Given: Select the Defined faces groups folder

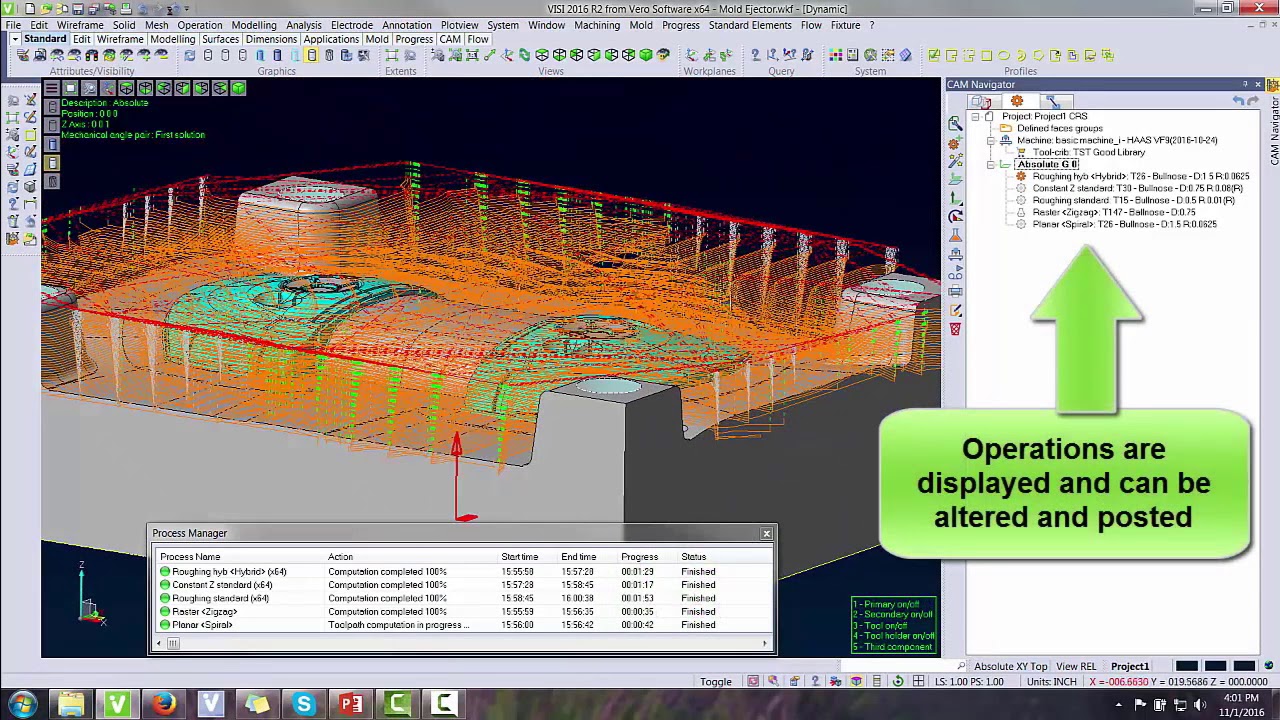Looking at the screenshot, I should point(1059,128).
